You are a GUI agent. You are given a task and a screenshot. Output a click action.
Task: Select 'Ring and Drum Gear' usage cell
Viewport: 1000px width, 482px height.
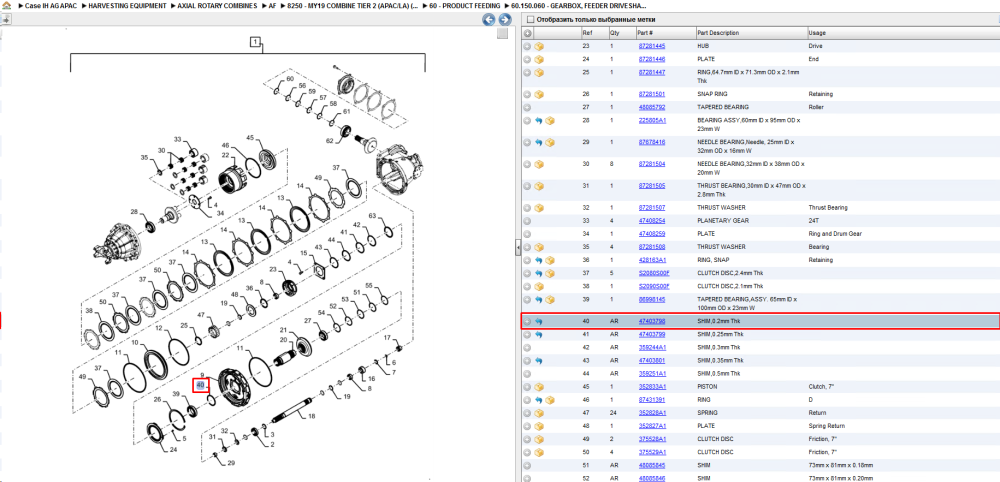(x=835, y=234)
